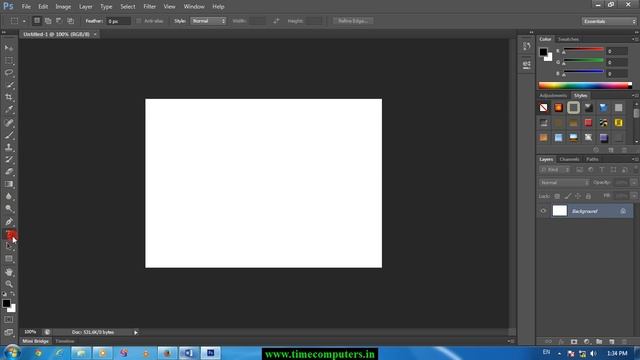Select the Path Selection tool
The image size is (640, 360).
click(9, 246)
